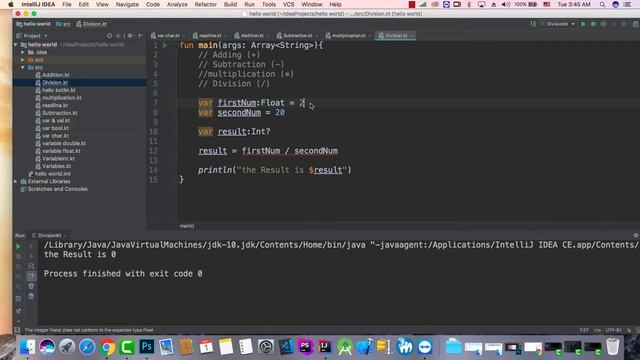Open the File menu
Image resolution: width=640 pixels, height=360 pixels.
click(x=67, y=4)
